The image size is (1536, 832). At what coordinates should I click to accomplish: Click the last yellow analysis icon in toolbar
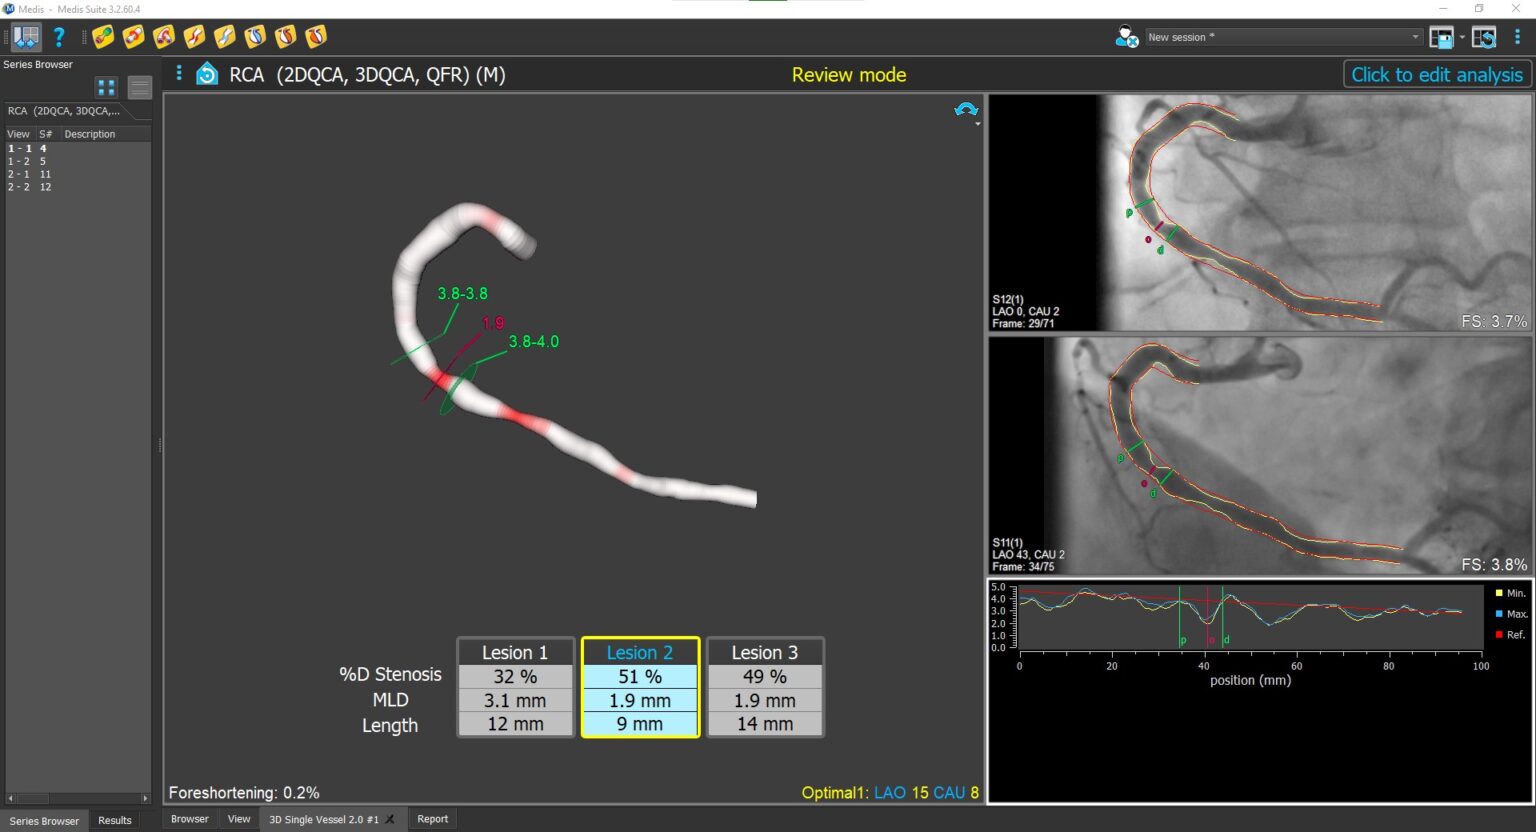pyautogui.click(x=316, y=37)
